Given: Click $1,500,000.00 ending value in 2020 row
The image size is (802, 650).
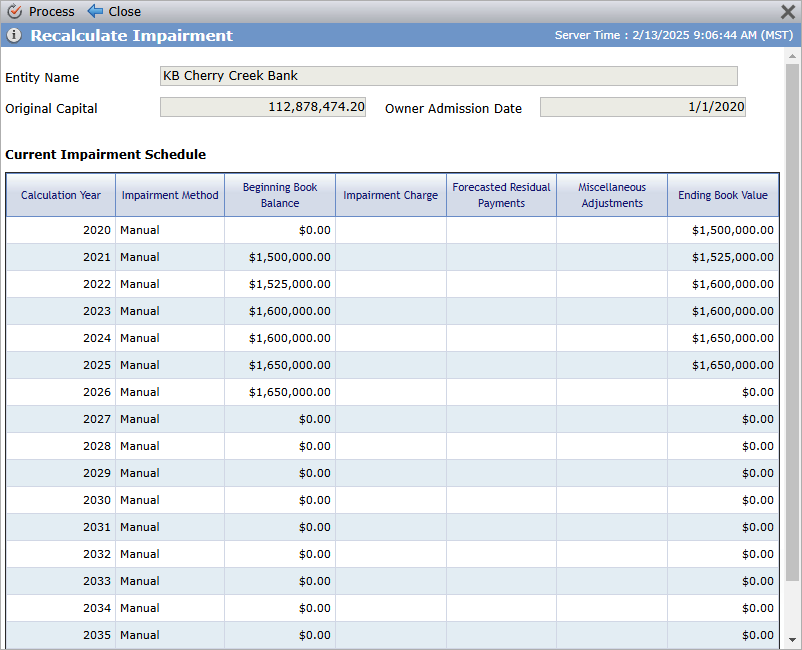Looking at the screenshot, I should 732,230.
